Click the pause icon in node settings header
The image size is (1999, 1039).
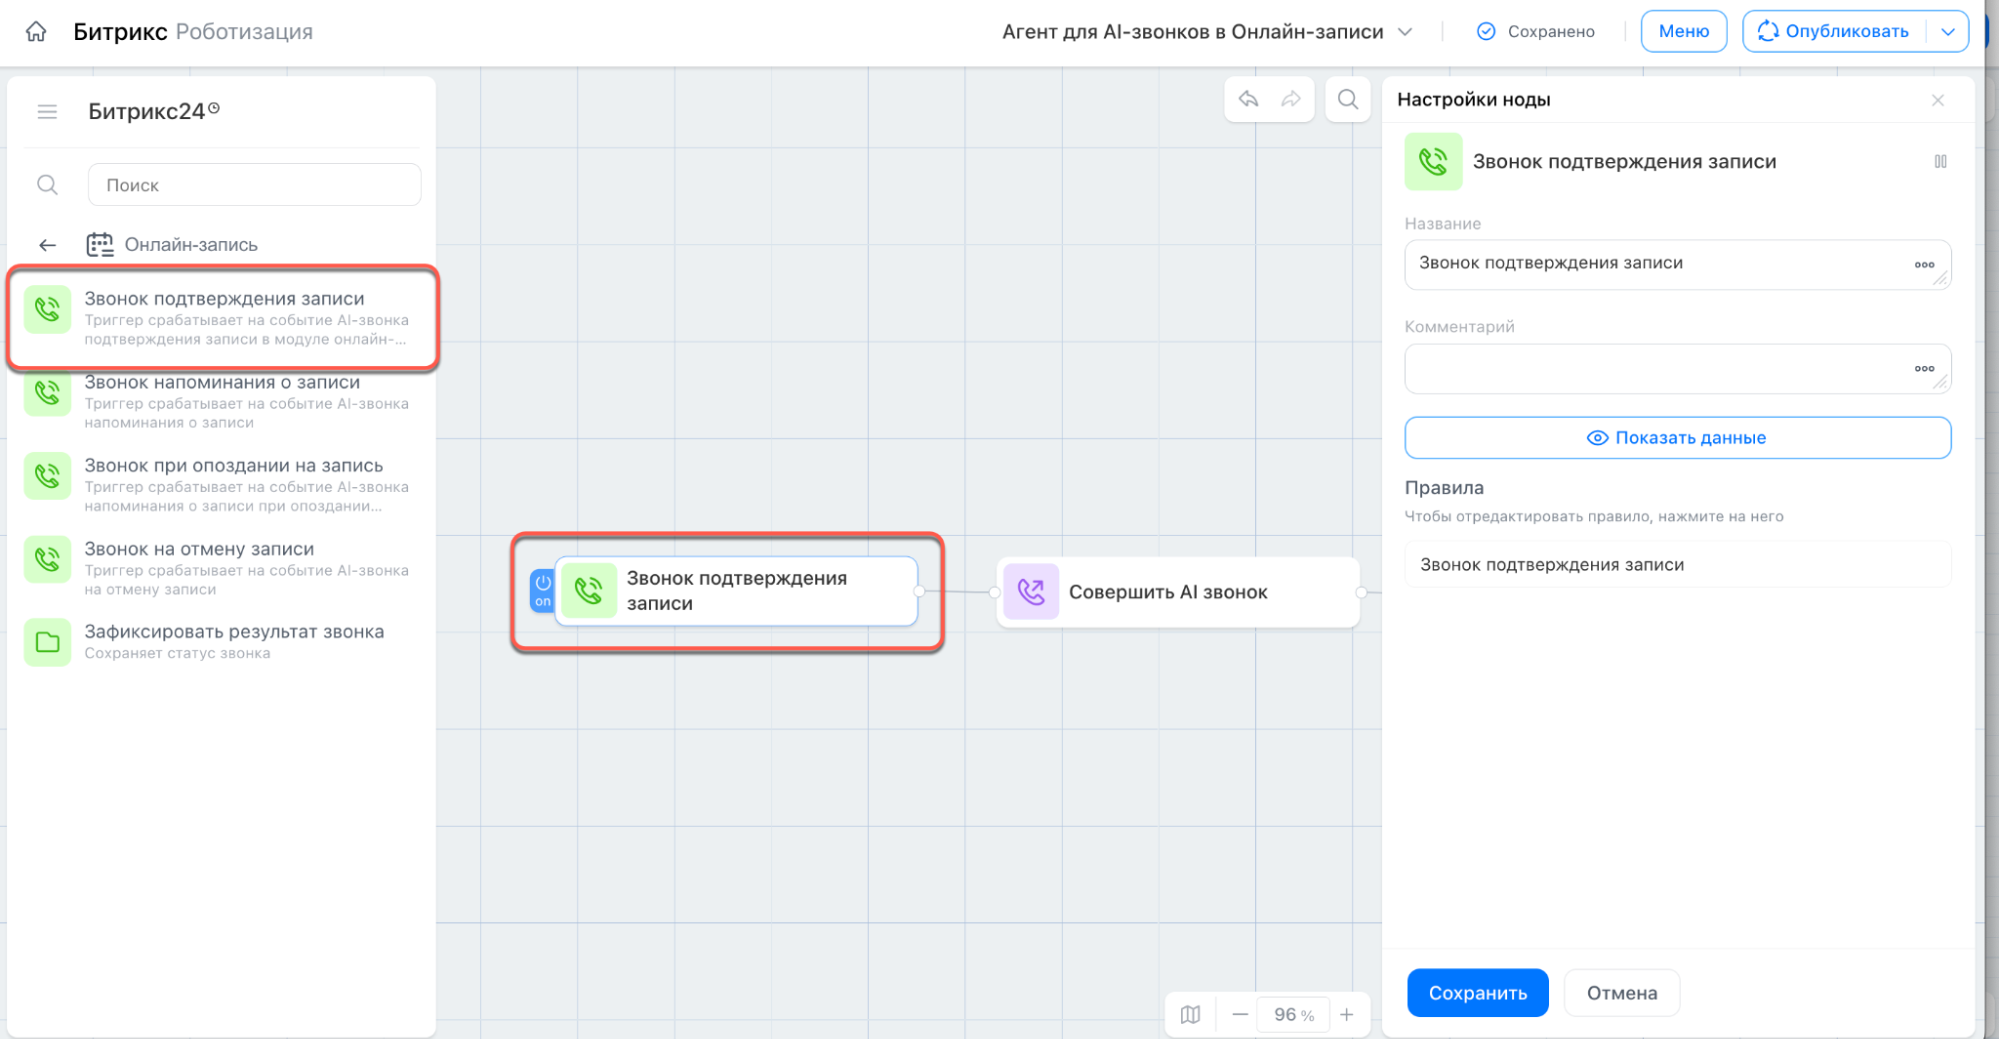pyautogui.click(x=1940, y=162)
